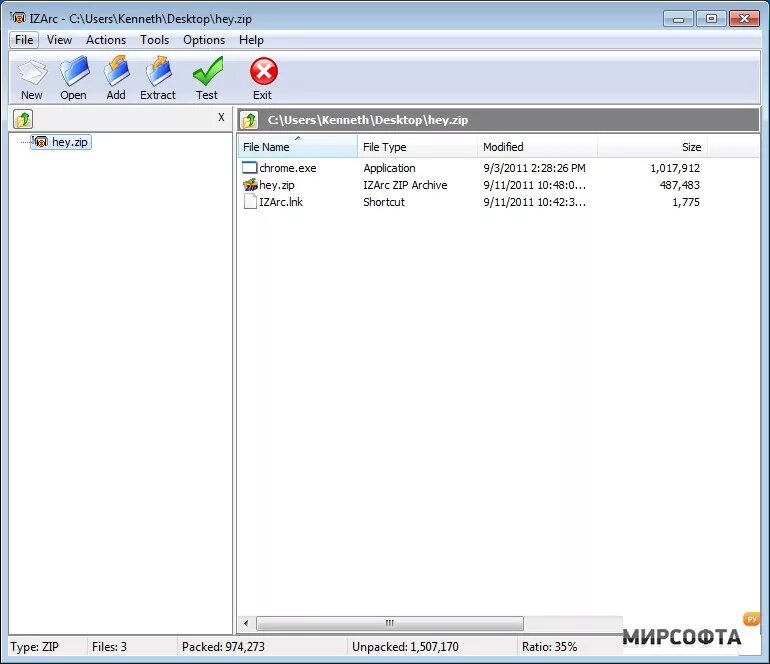Open the Actions menu
Viewport: 770px width, 664px height.
pyautogui.click(x=106, y=40)
